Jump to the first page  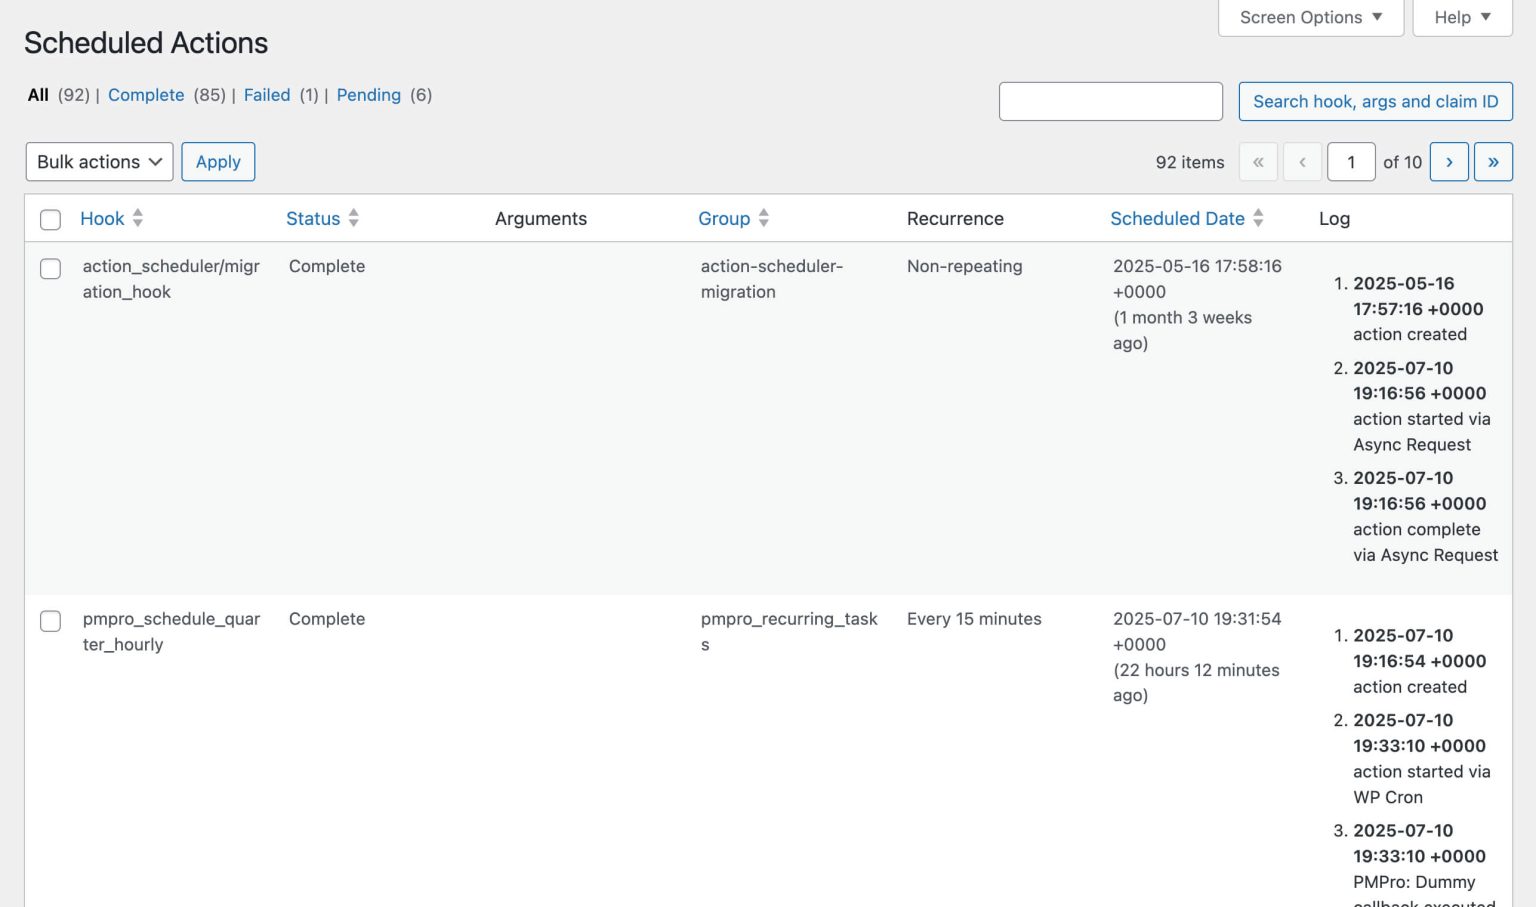click(1258, 161)
